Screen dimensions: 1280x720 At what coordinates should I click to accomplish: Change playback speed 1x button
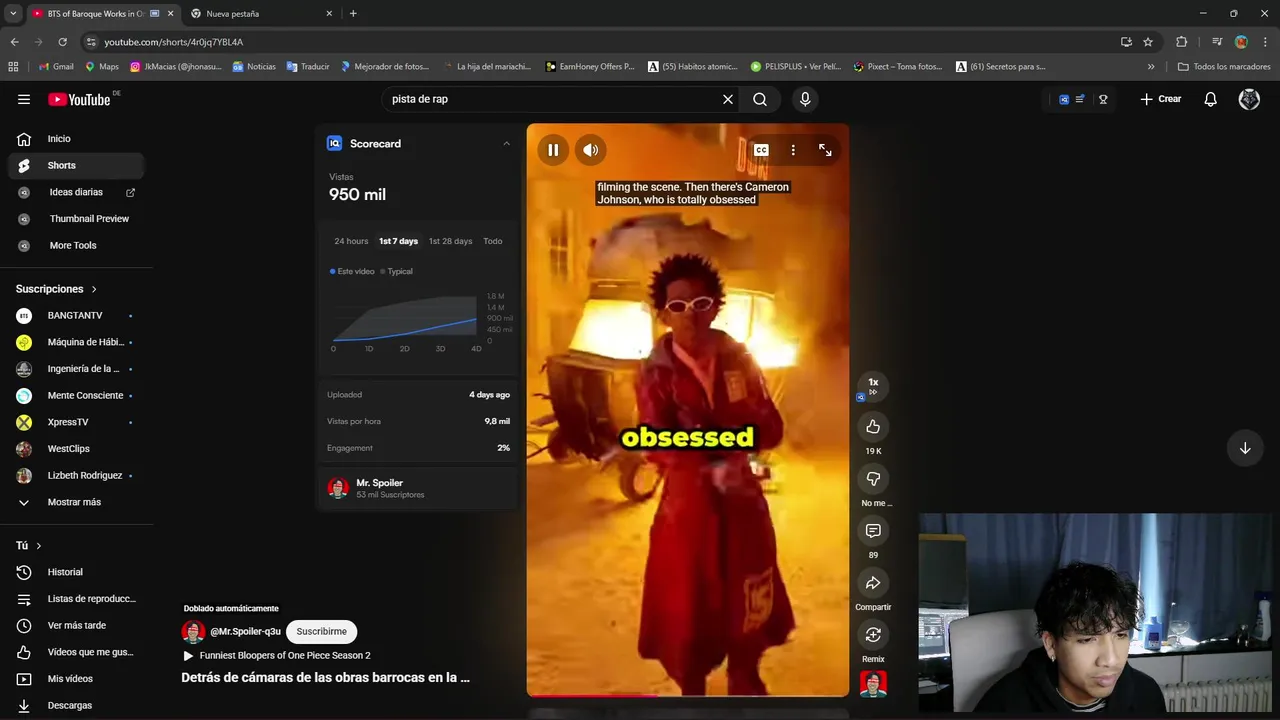tap(873, 385)
